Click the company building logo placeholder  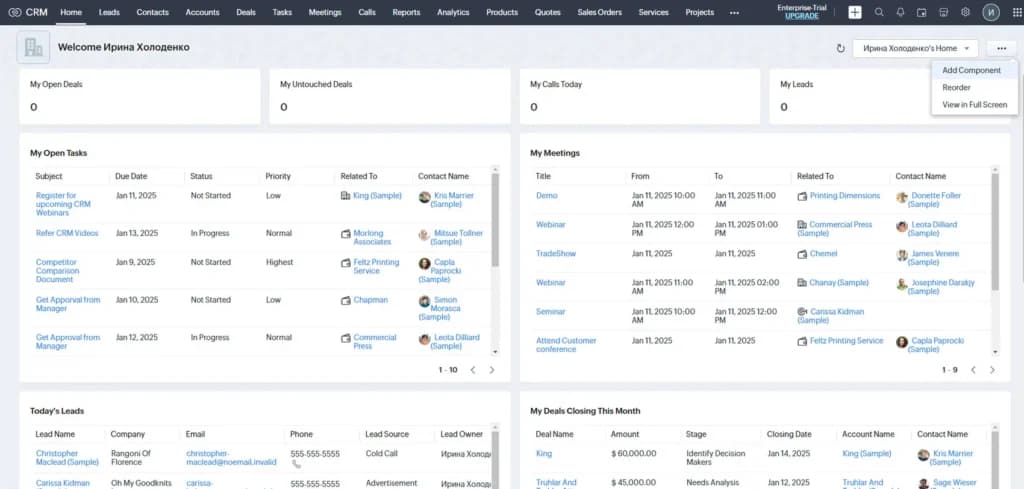(x=33, y=47)
